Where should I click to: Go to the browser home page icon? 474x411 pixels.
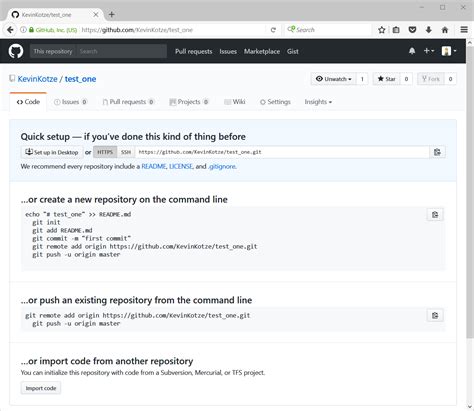(445, 30)
